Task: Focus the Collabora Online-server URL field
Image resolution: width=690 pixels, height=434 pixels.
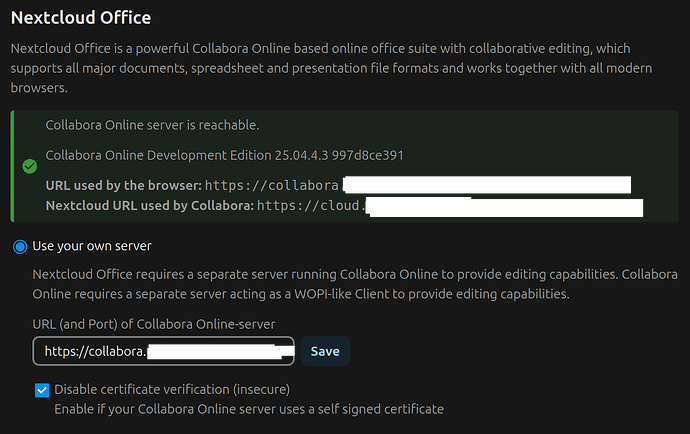Action: click(163, 351)
